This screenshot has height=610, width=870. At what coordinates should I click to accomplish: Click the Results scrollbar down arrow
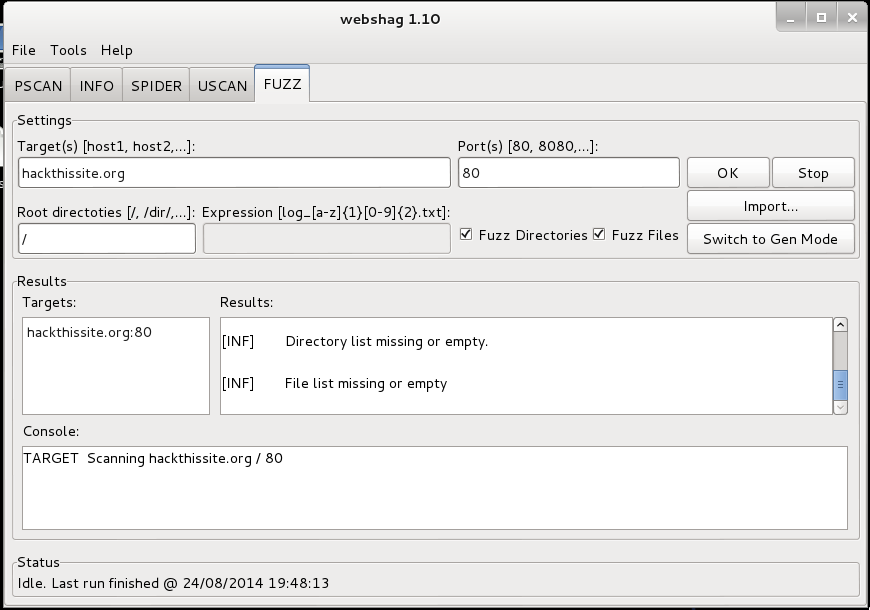point(838,406)
